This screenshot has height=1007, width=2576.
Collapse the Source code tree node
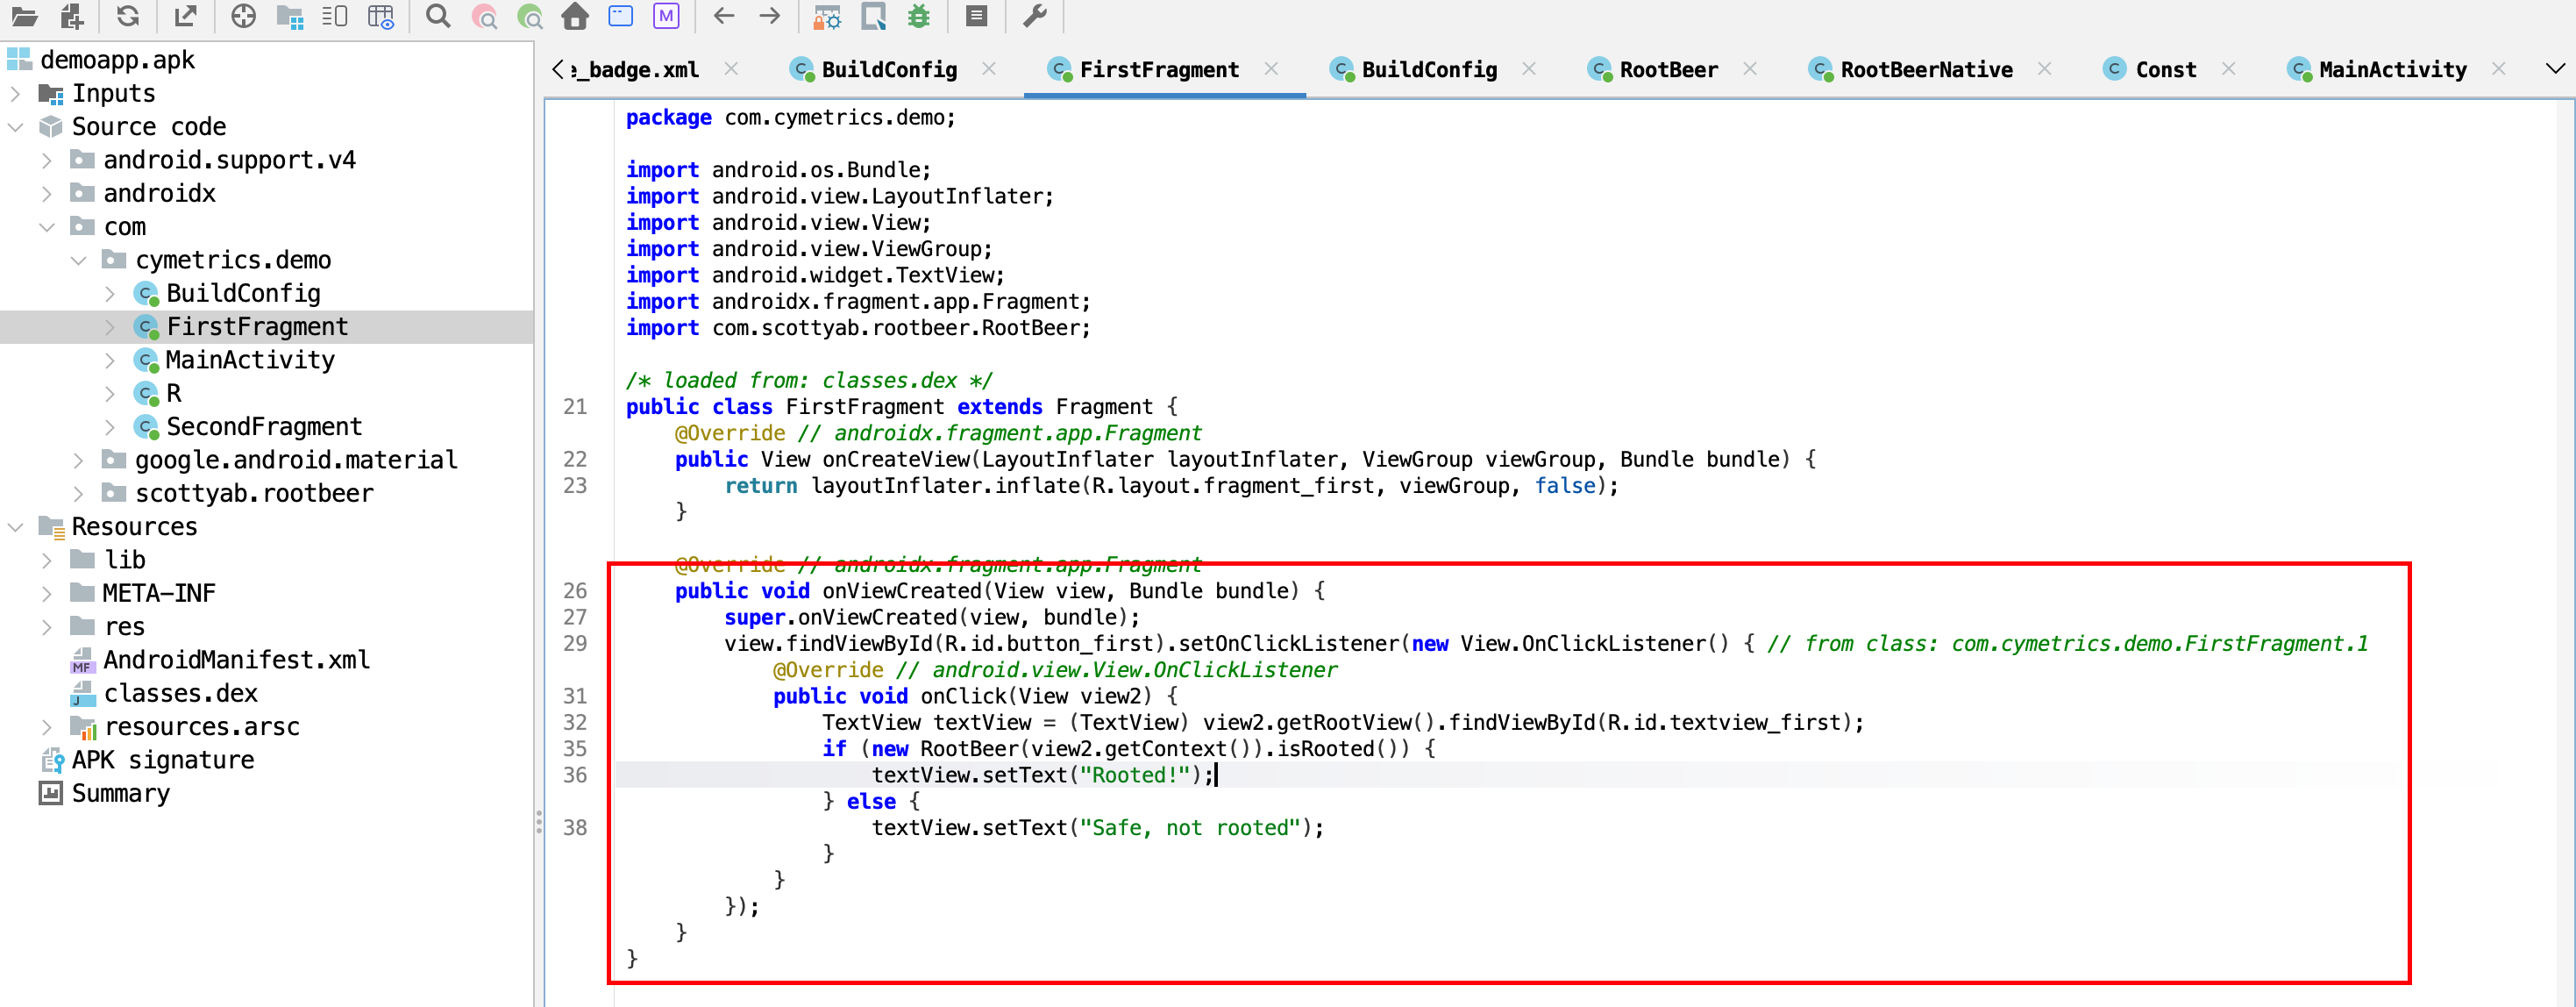(x=15, y=127)
